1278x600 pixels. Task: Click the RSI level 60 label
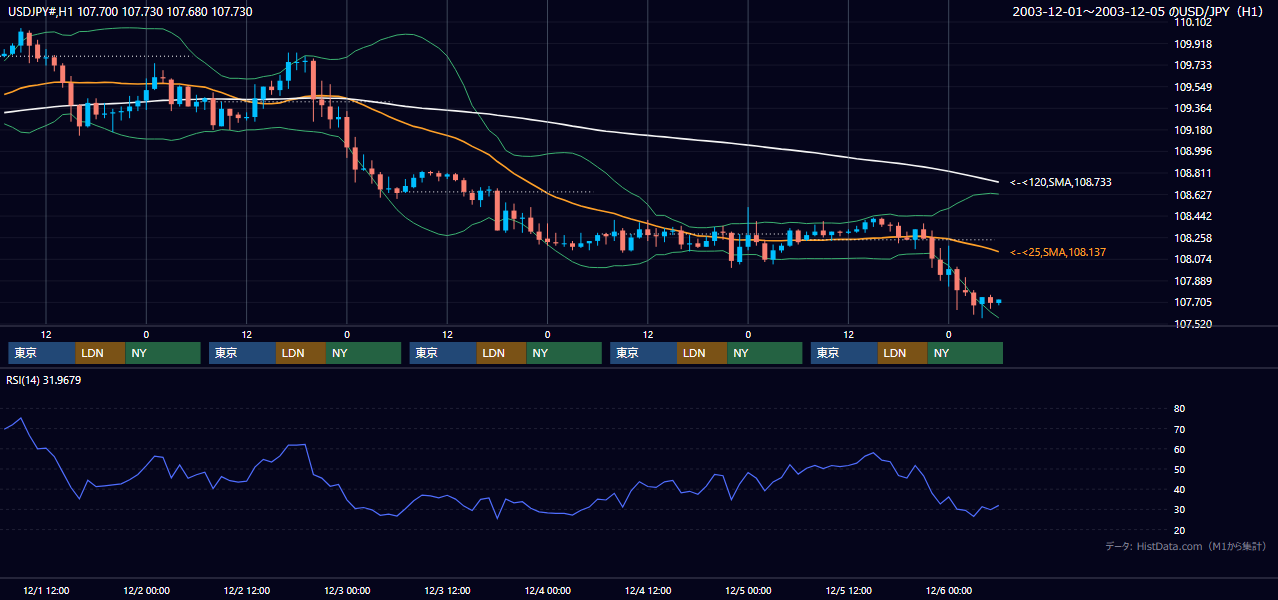[x=1179, y=449]
